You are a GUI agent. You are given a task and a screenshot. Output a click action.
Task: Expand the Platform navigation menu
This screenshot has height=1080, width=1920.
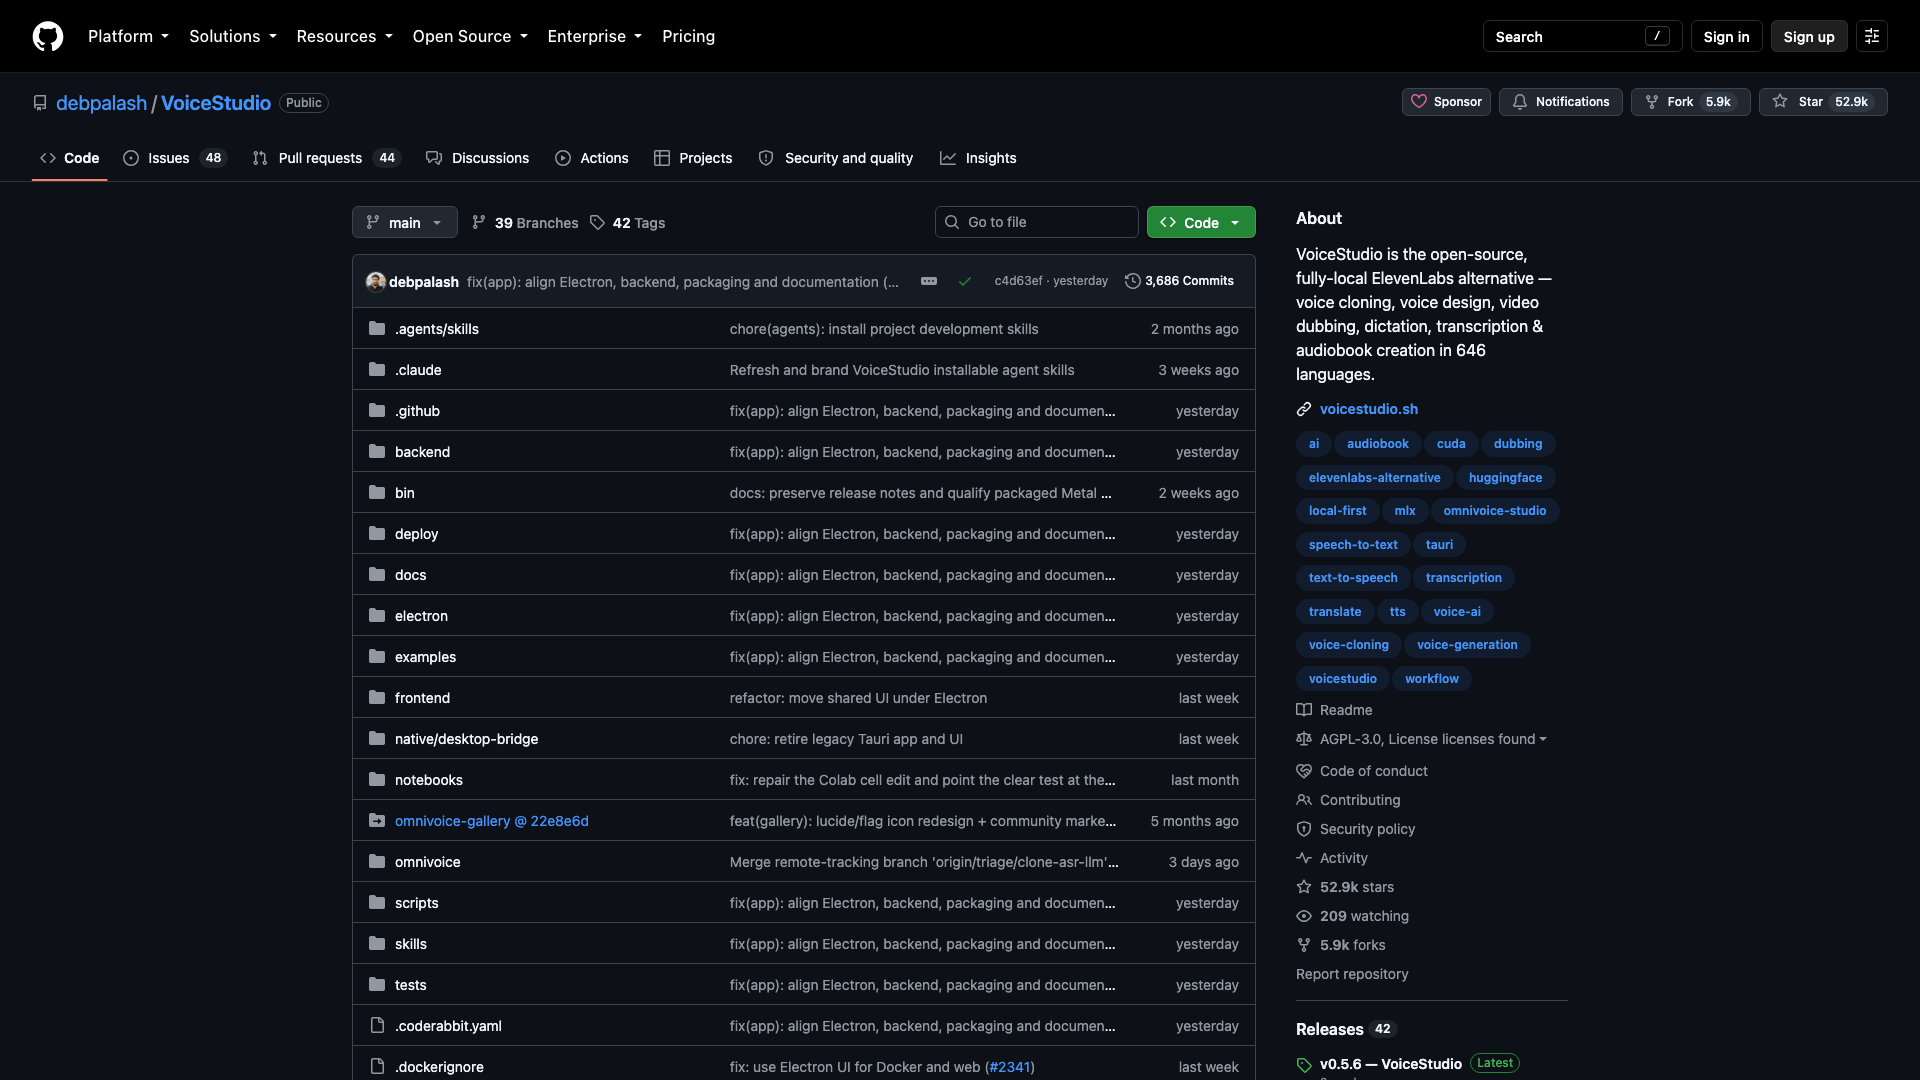128,36
